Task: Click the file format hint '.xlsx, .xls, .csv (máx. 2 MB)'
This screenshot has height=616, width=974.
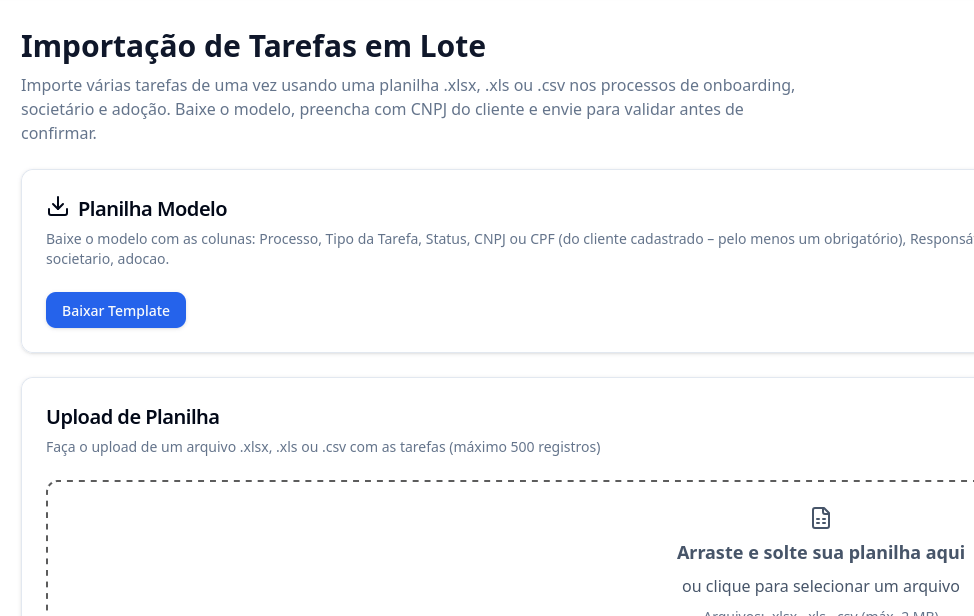Action: (820, 611)
